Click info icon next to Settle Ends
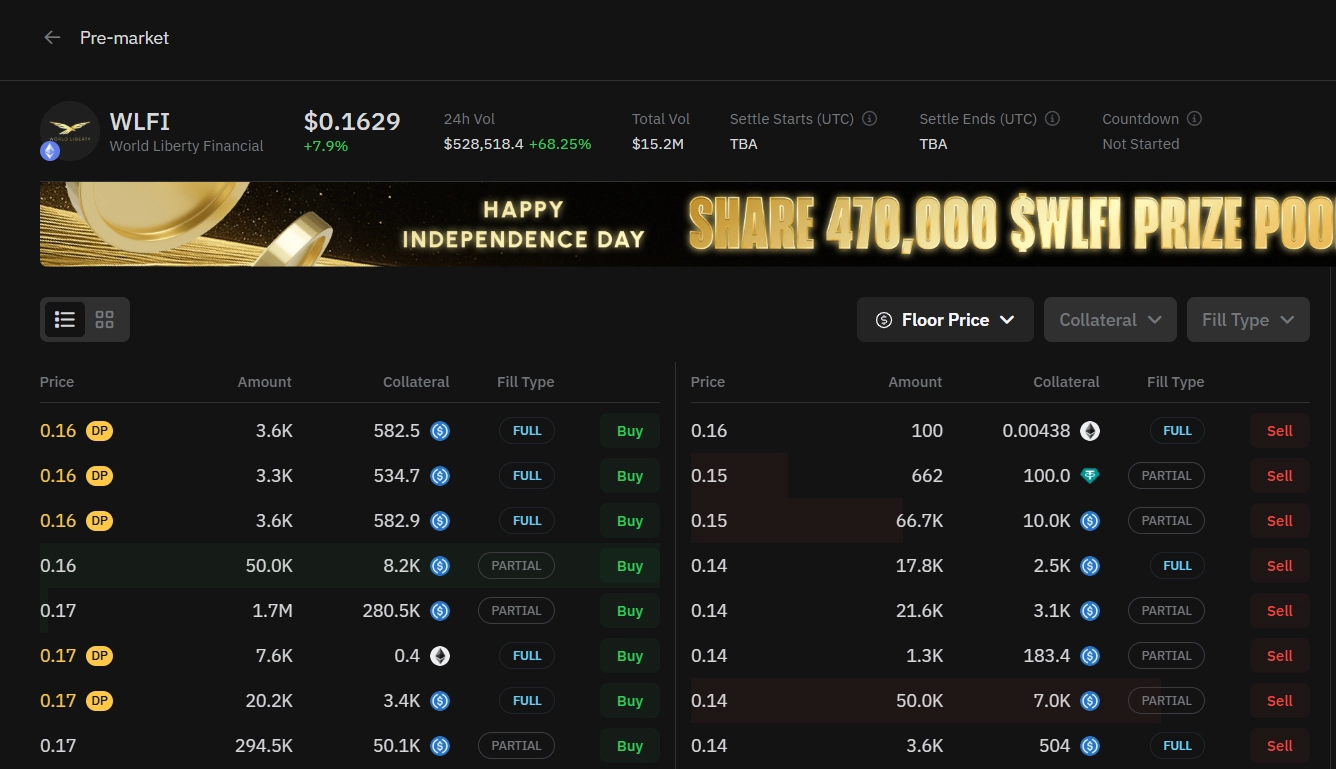Viewport: 1336px width, 769px height. tap(1052, 119)
